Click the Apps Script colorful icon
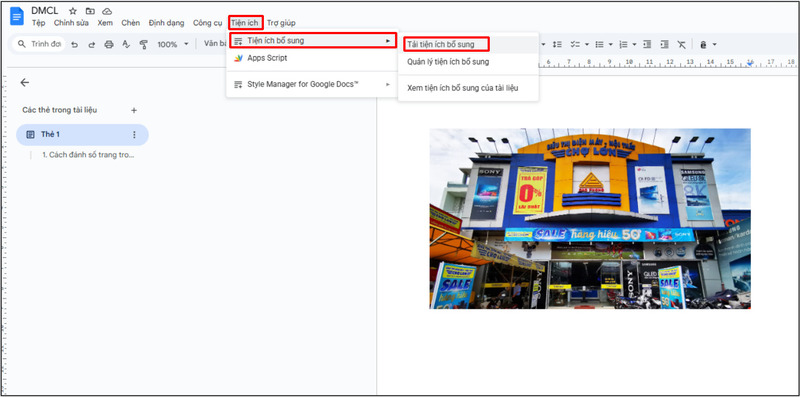This screenshot has width=800, height=397. 238,58
